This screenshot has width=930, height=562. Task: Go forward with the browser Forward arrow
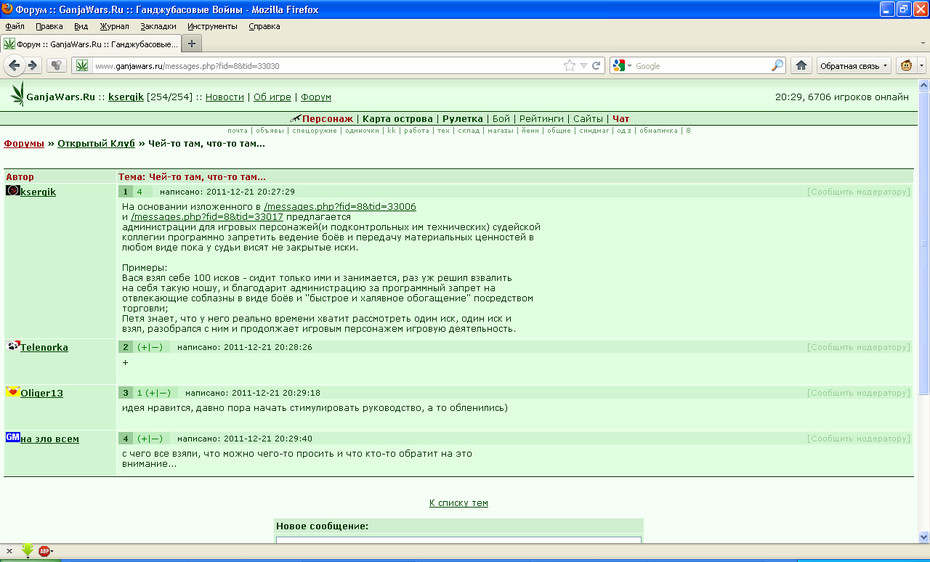click(x=33, y=66)
